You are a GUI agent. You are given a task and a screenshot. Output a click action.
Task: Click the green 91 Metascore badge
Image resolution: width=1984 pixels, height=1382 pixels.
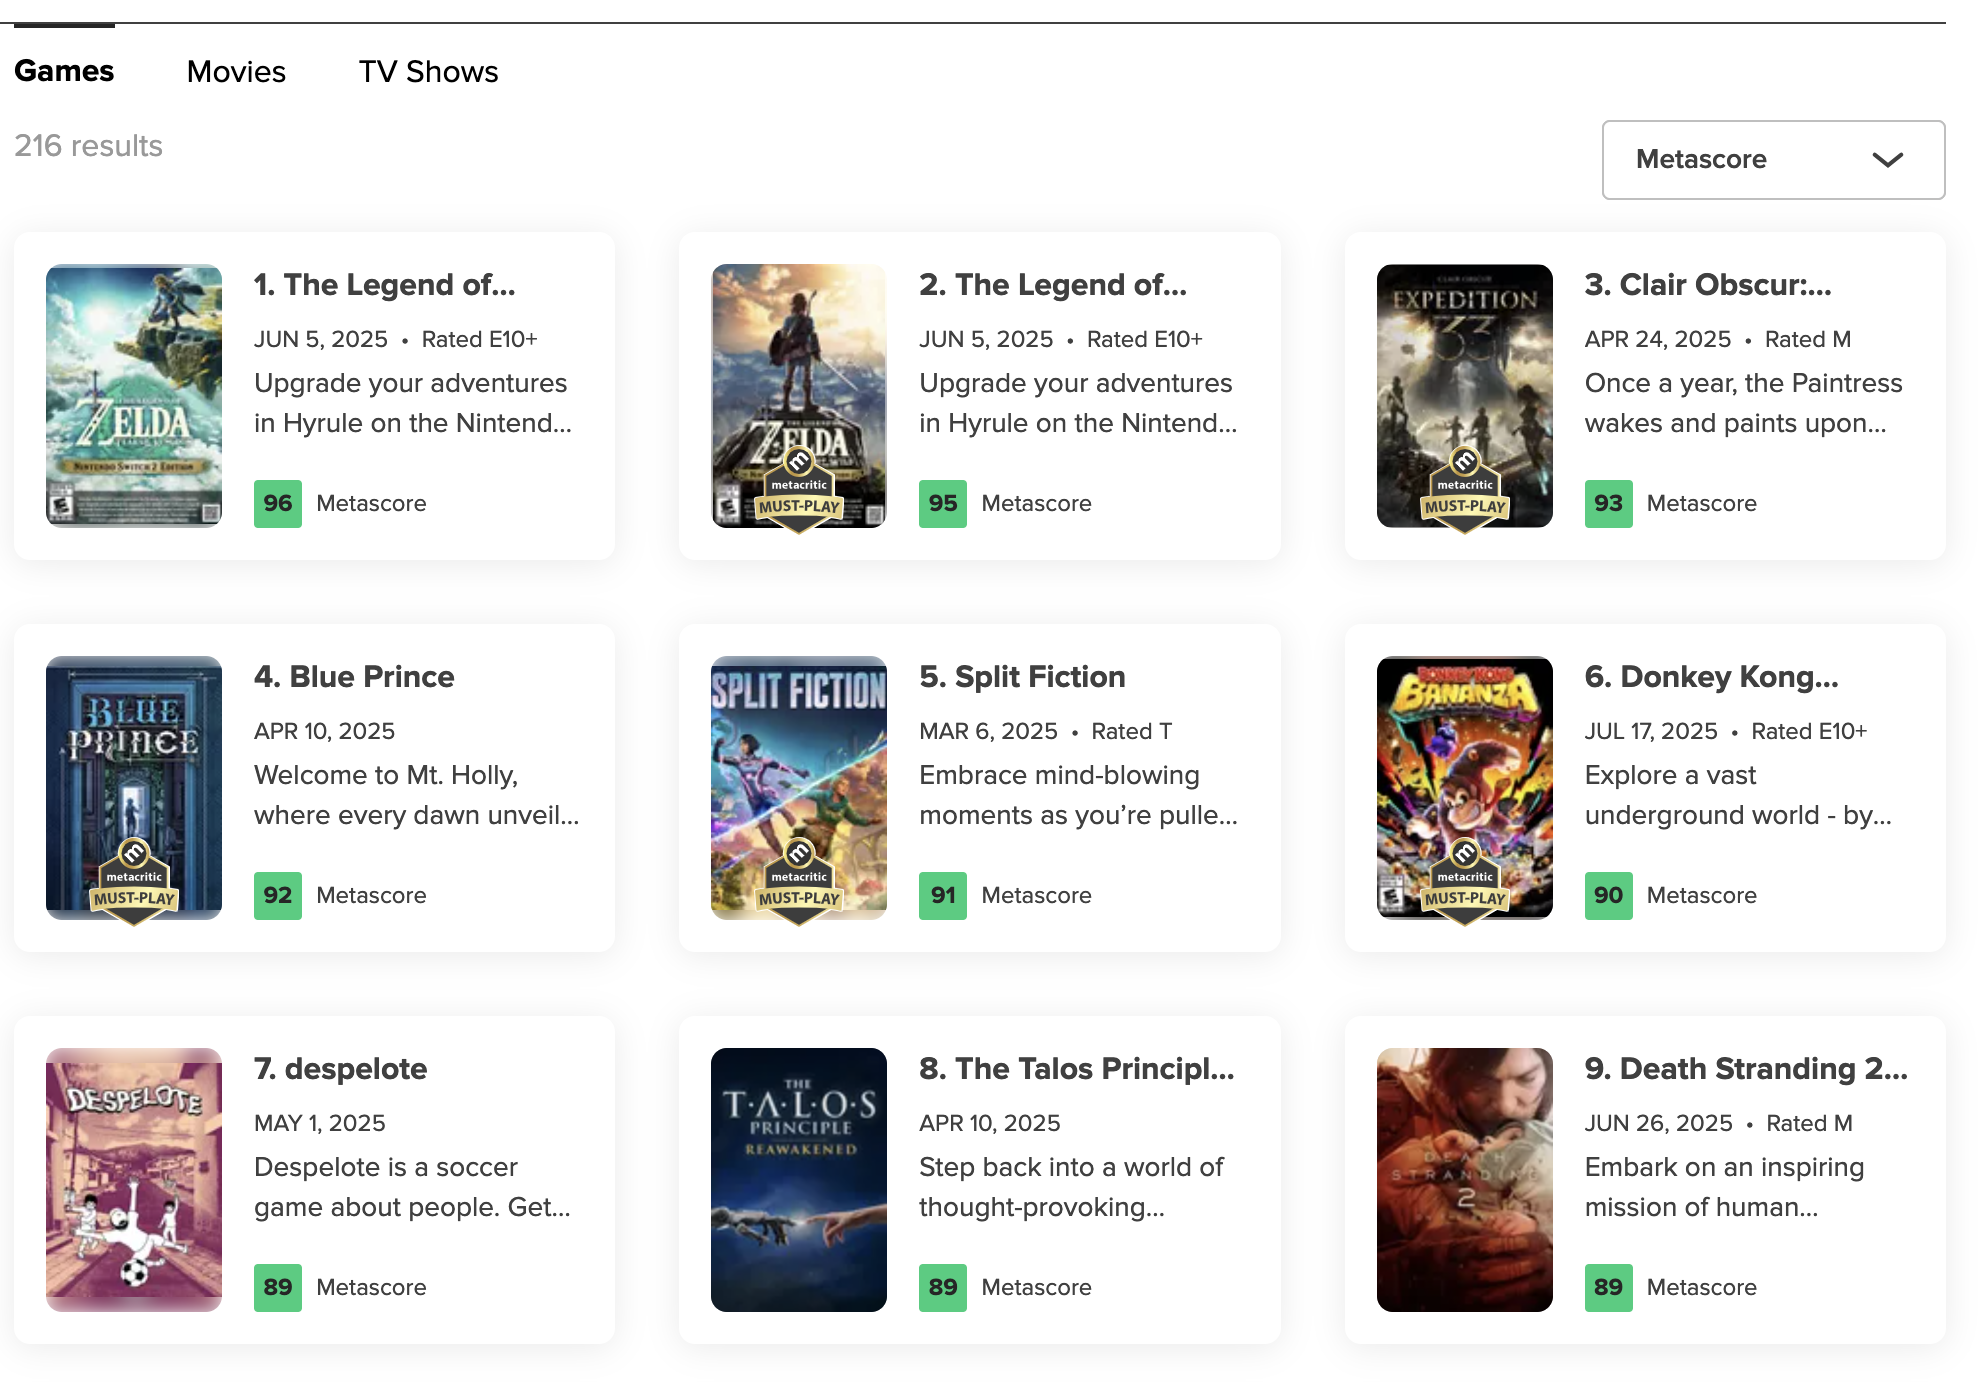(943, 895)
